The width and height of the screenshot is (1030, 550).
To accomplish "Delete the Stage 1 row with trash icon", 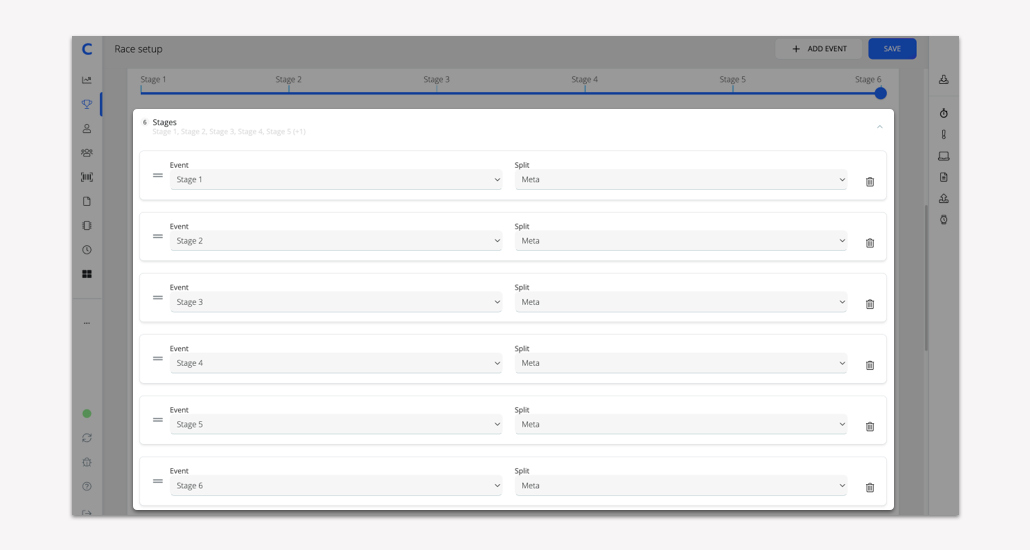I will [870, 182].
